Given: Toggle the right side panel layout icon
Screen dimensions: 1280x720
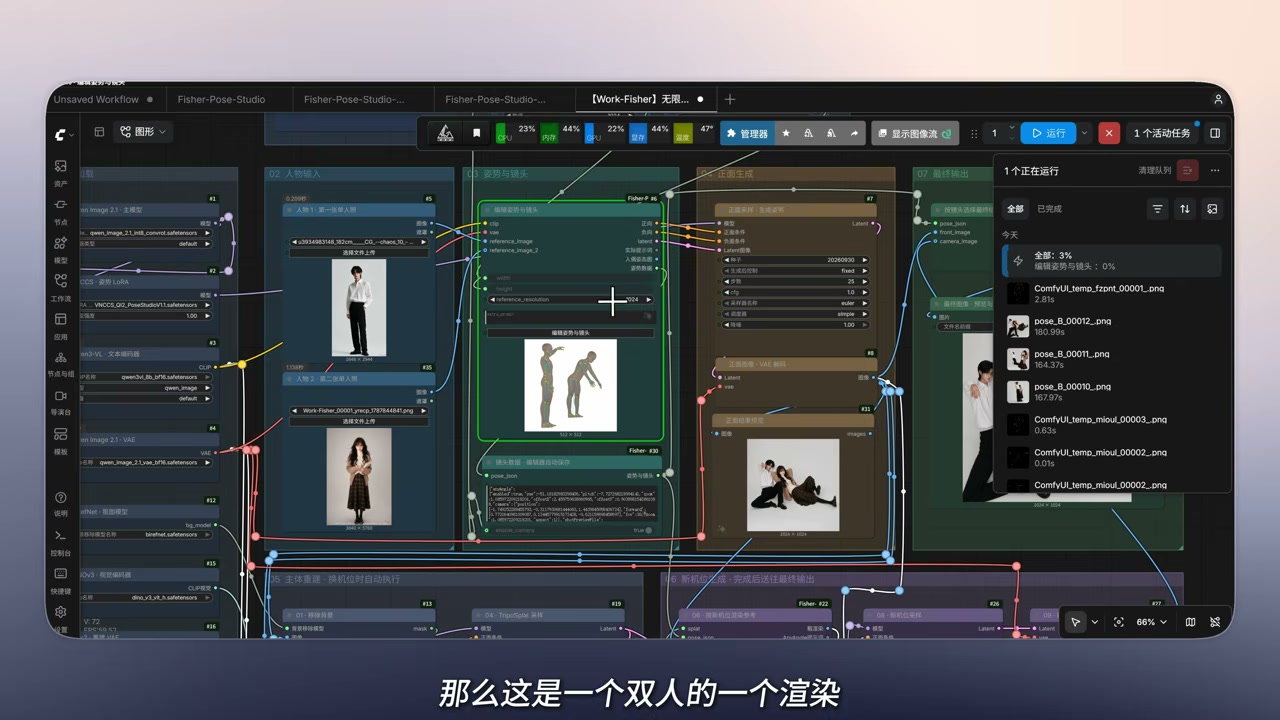Looking at the screenshot, I should (x=1215, y=133).
